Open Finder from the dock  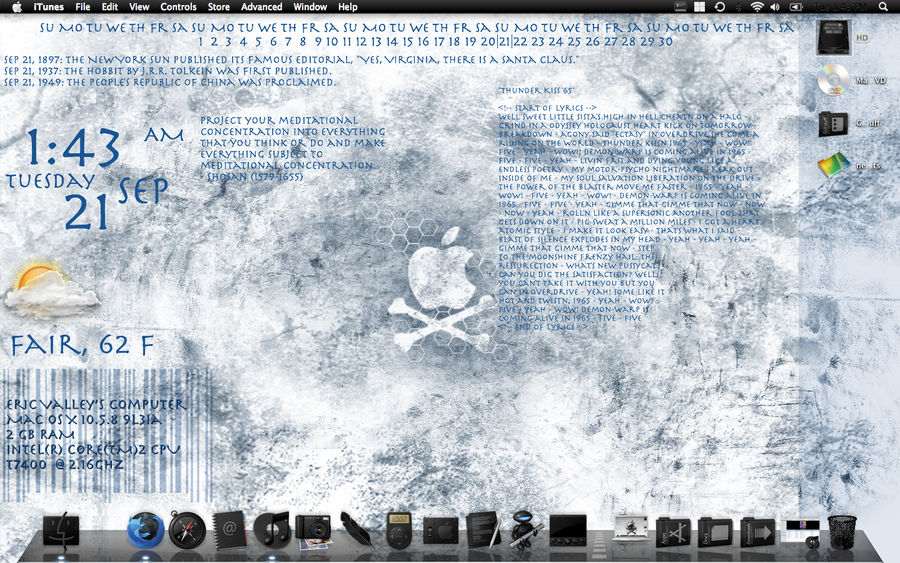coord(61,529)
